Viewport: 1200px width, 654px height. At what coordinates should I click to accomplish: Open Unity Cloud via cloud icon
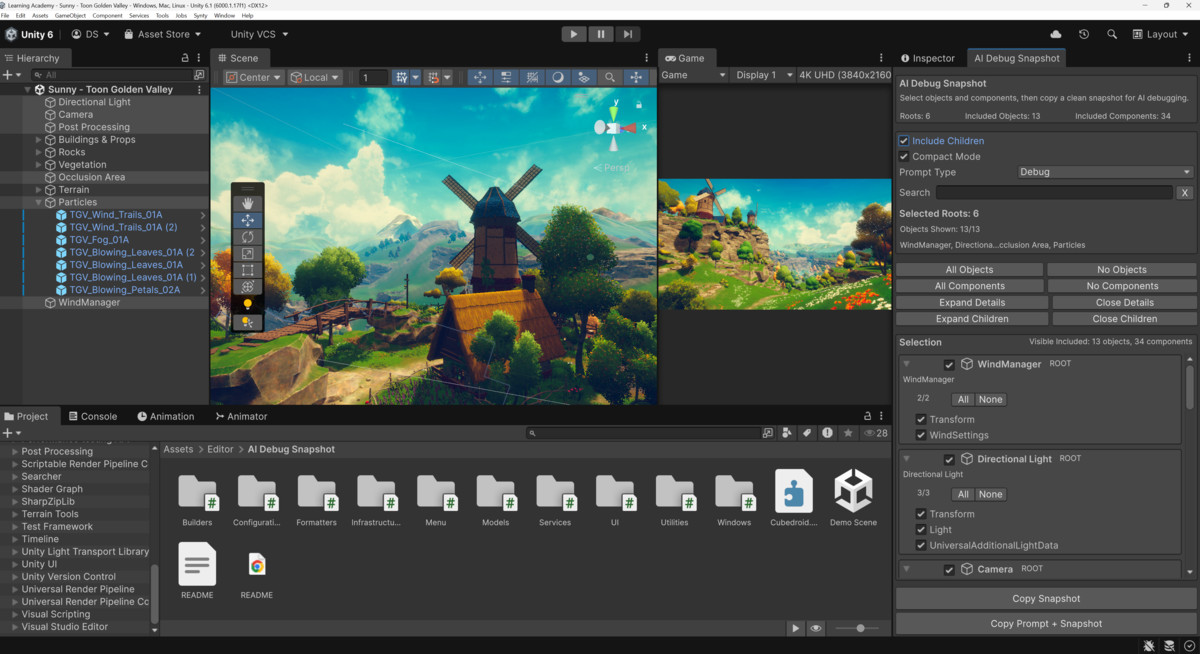coord(1056,34)
